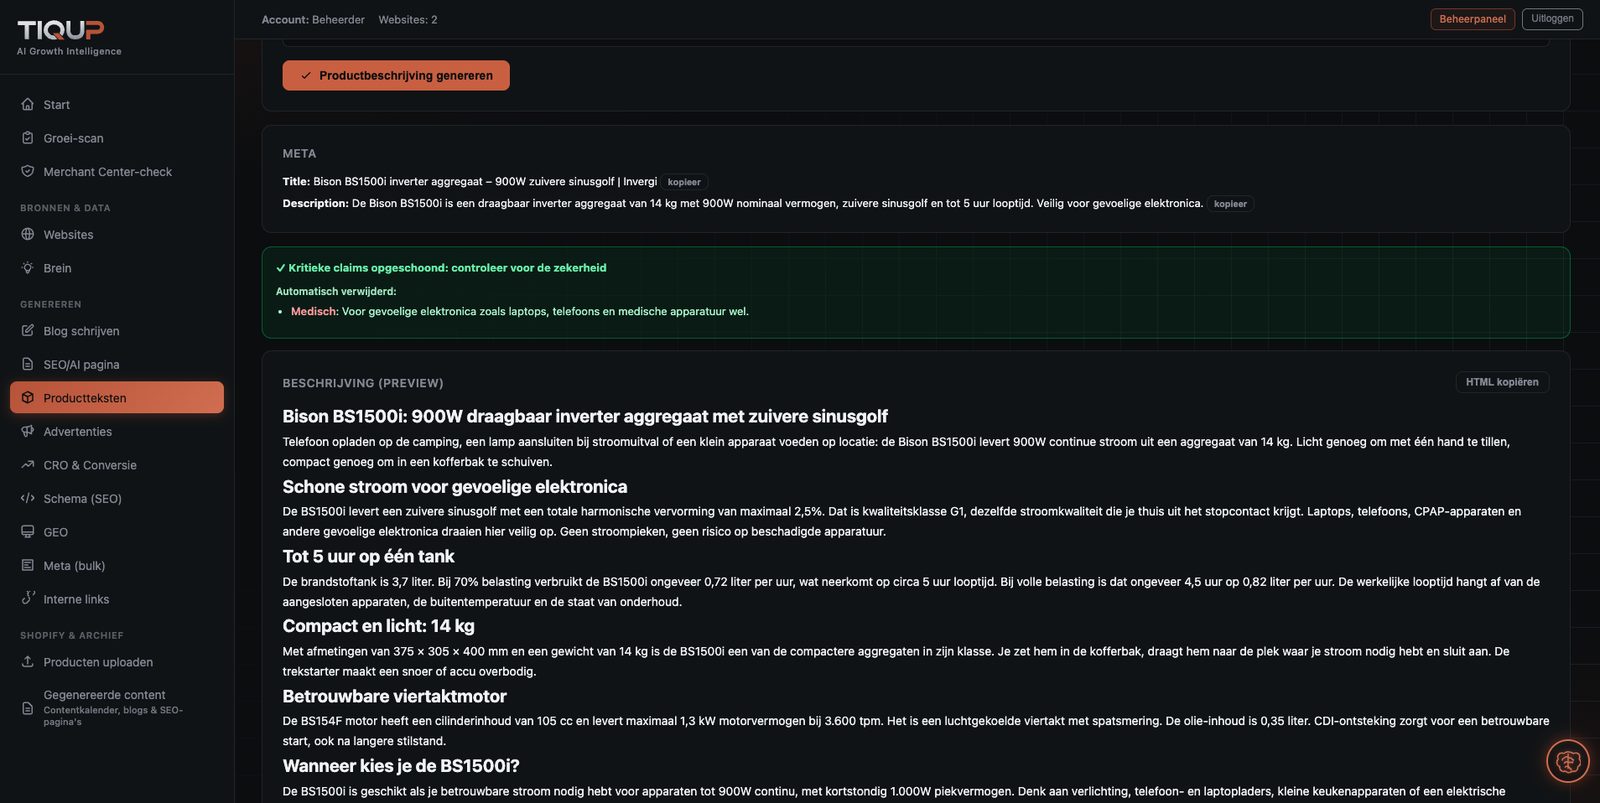Click heading 'Betrouwbare viertaktmotor'

click(394, 696)
